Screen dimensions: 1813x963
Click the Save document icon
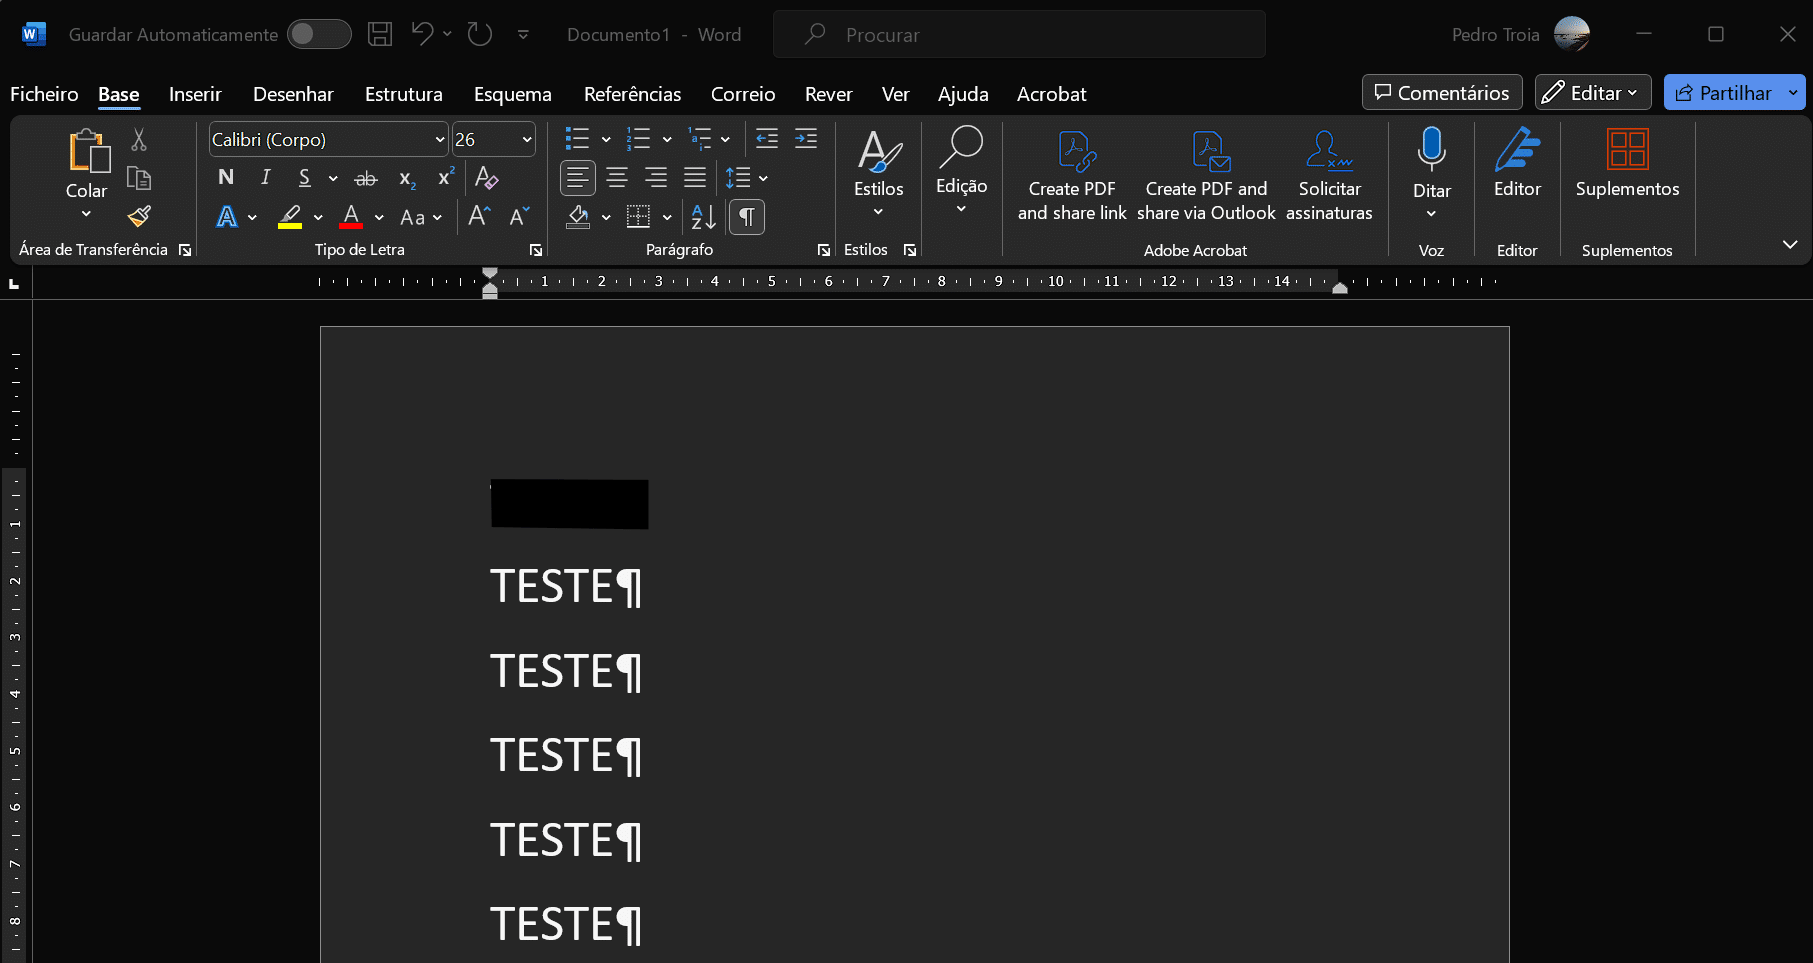380,34
